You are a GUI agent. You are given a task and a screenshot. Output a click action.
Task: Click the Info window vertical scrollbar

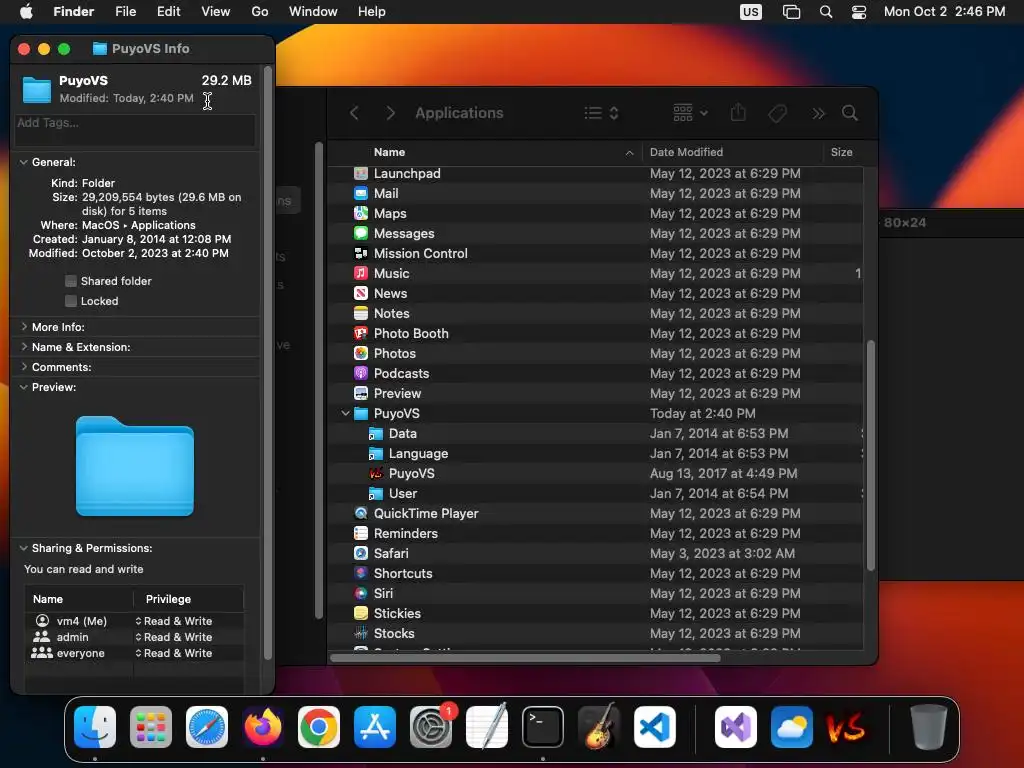pos(268,362)
